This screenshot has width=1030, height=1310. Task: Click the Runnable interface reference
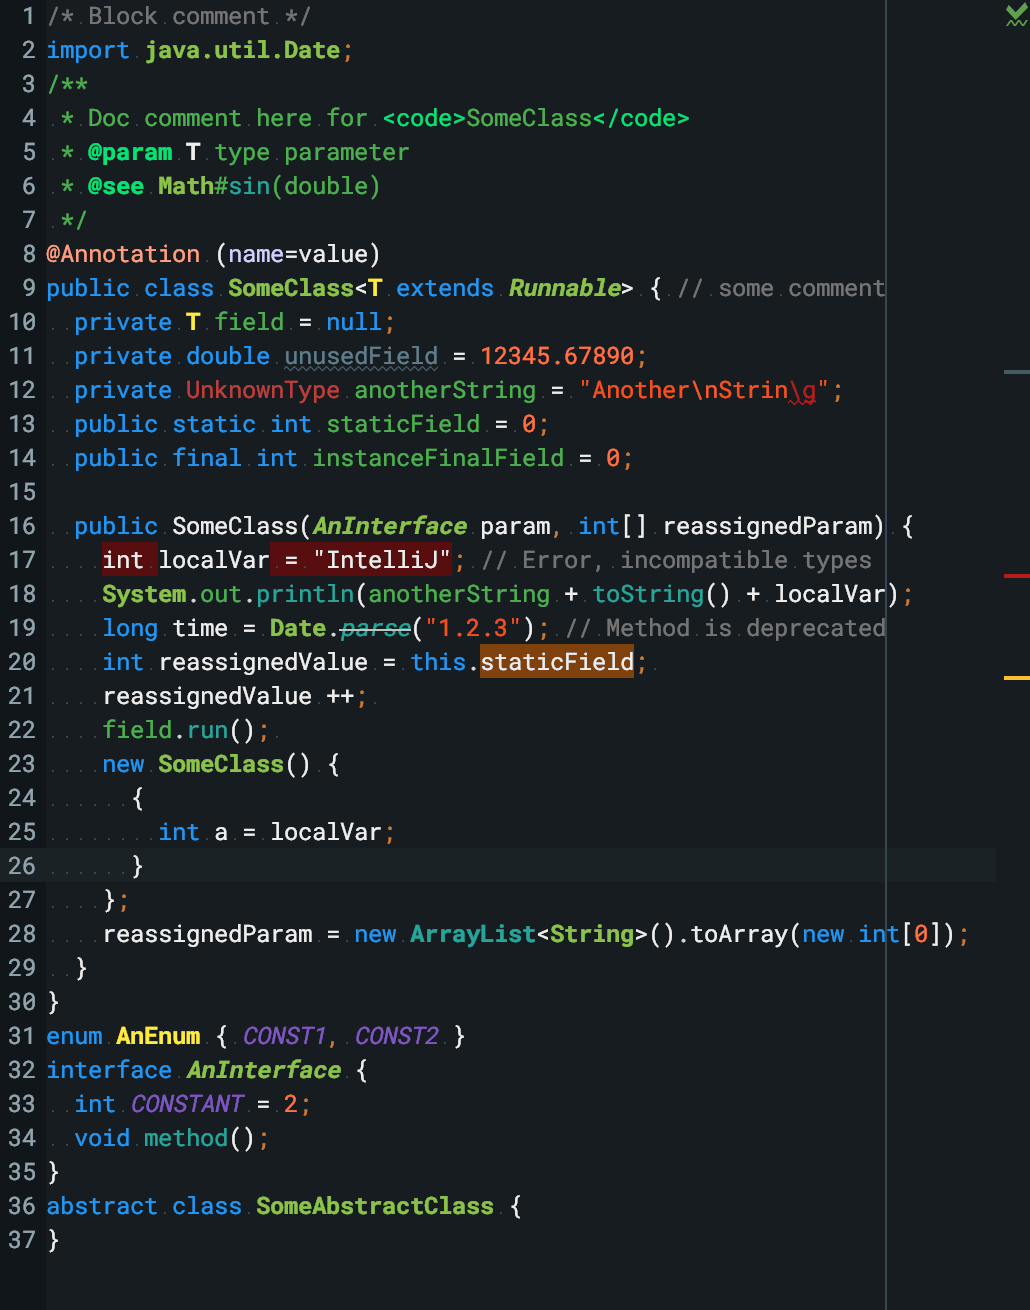563,287
